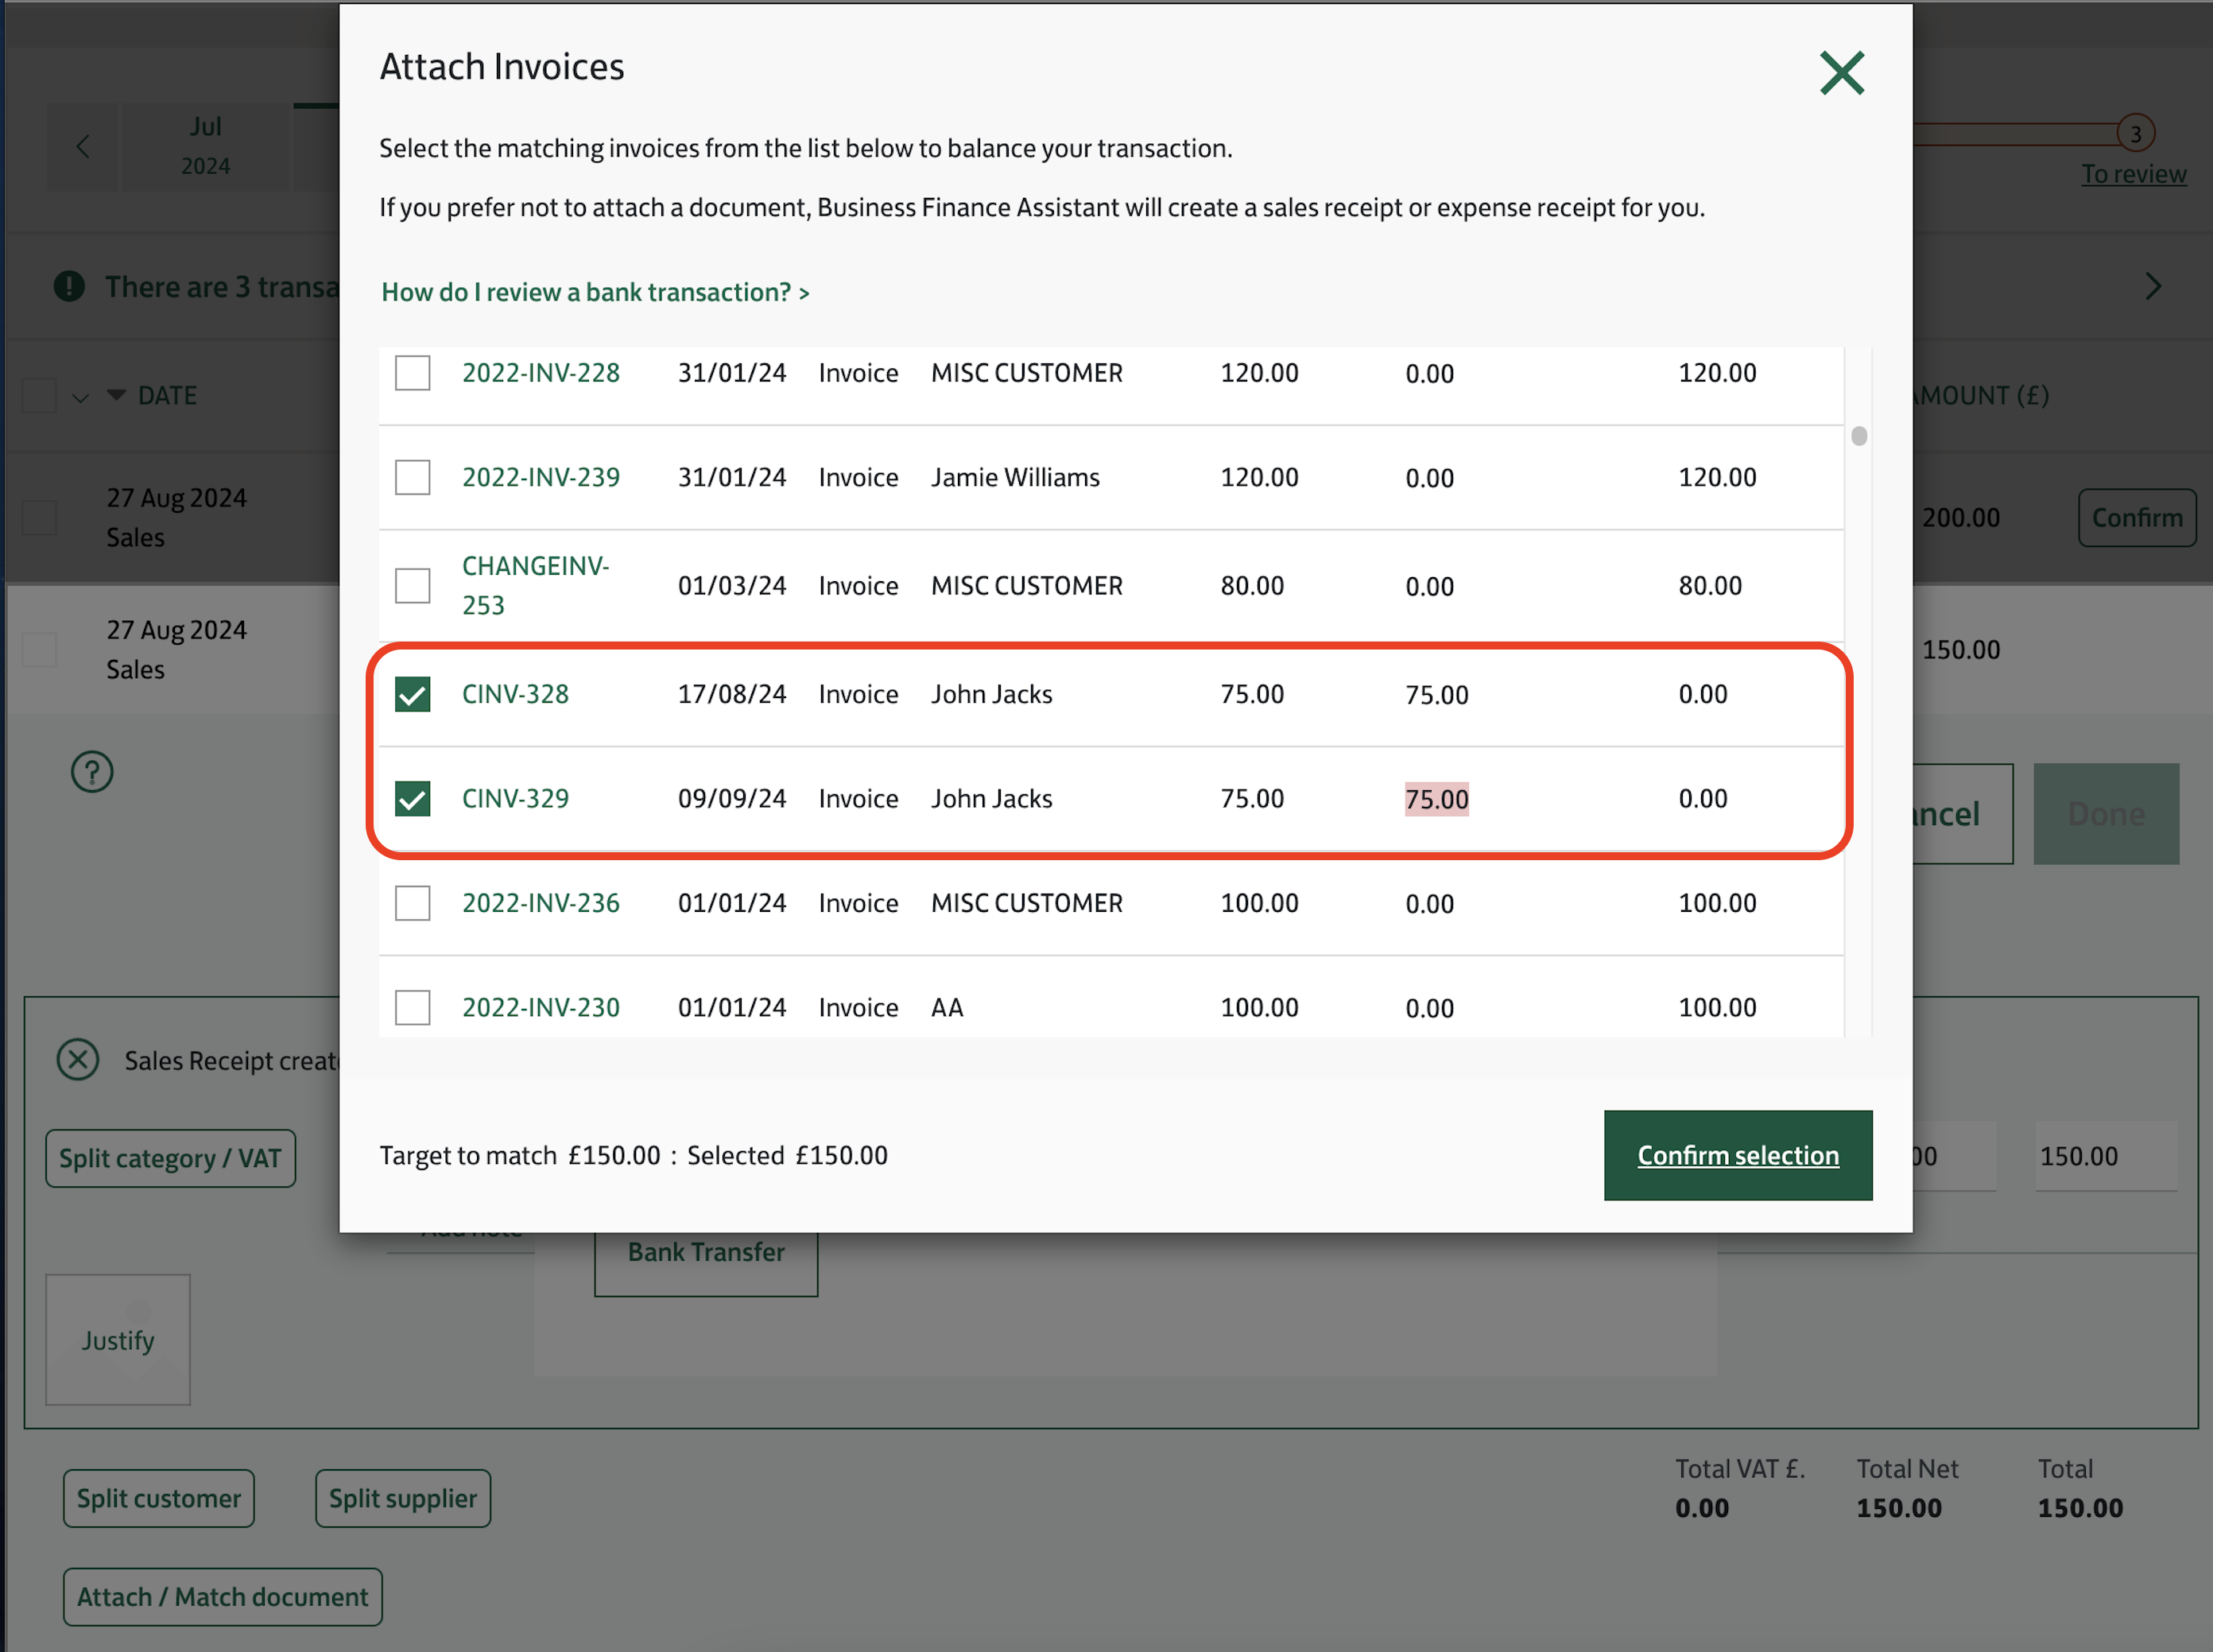Click the 17/08/24 date cell
The image size is (2213, 1652).
732,694
